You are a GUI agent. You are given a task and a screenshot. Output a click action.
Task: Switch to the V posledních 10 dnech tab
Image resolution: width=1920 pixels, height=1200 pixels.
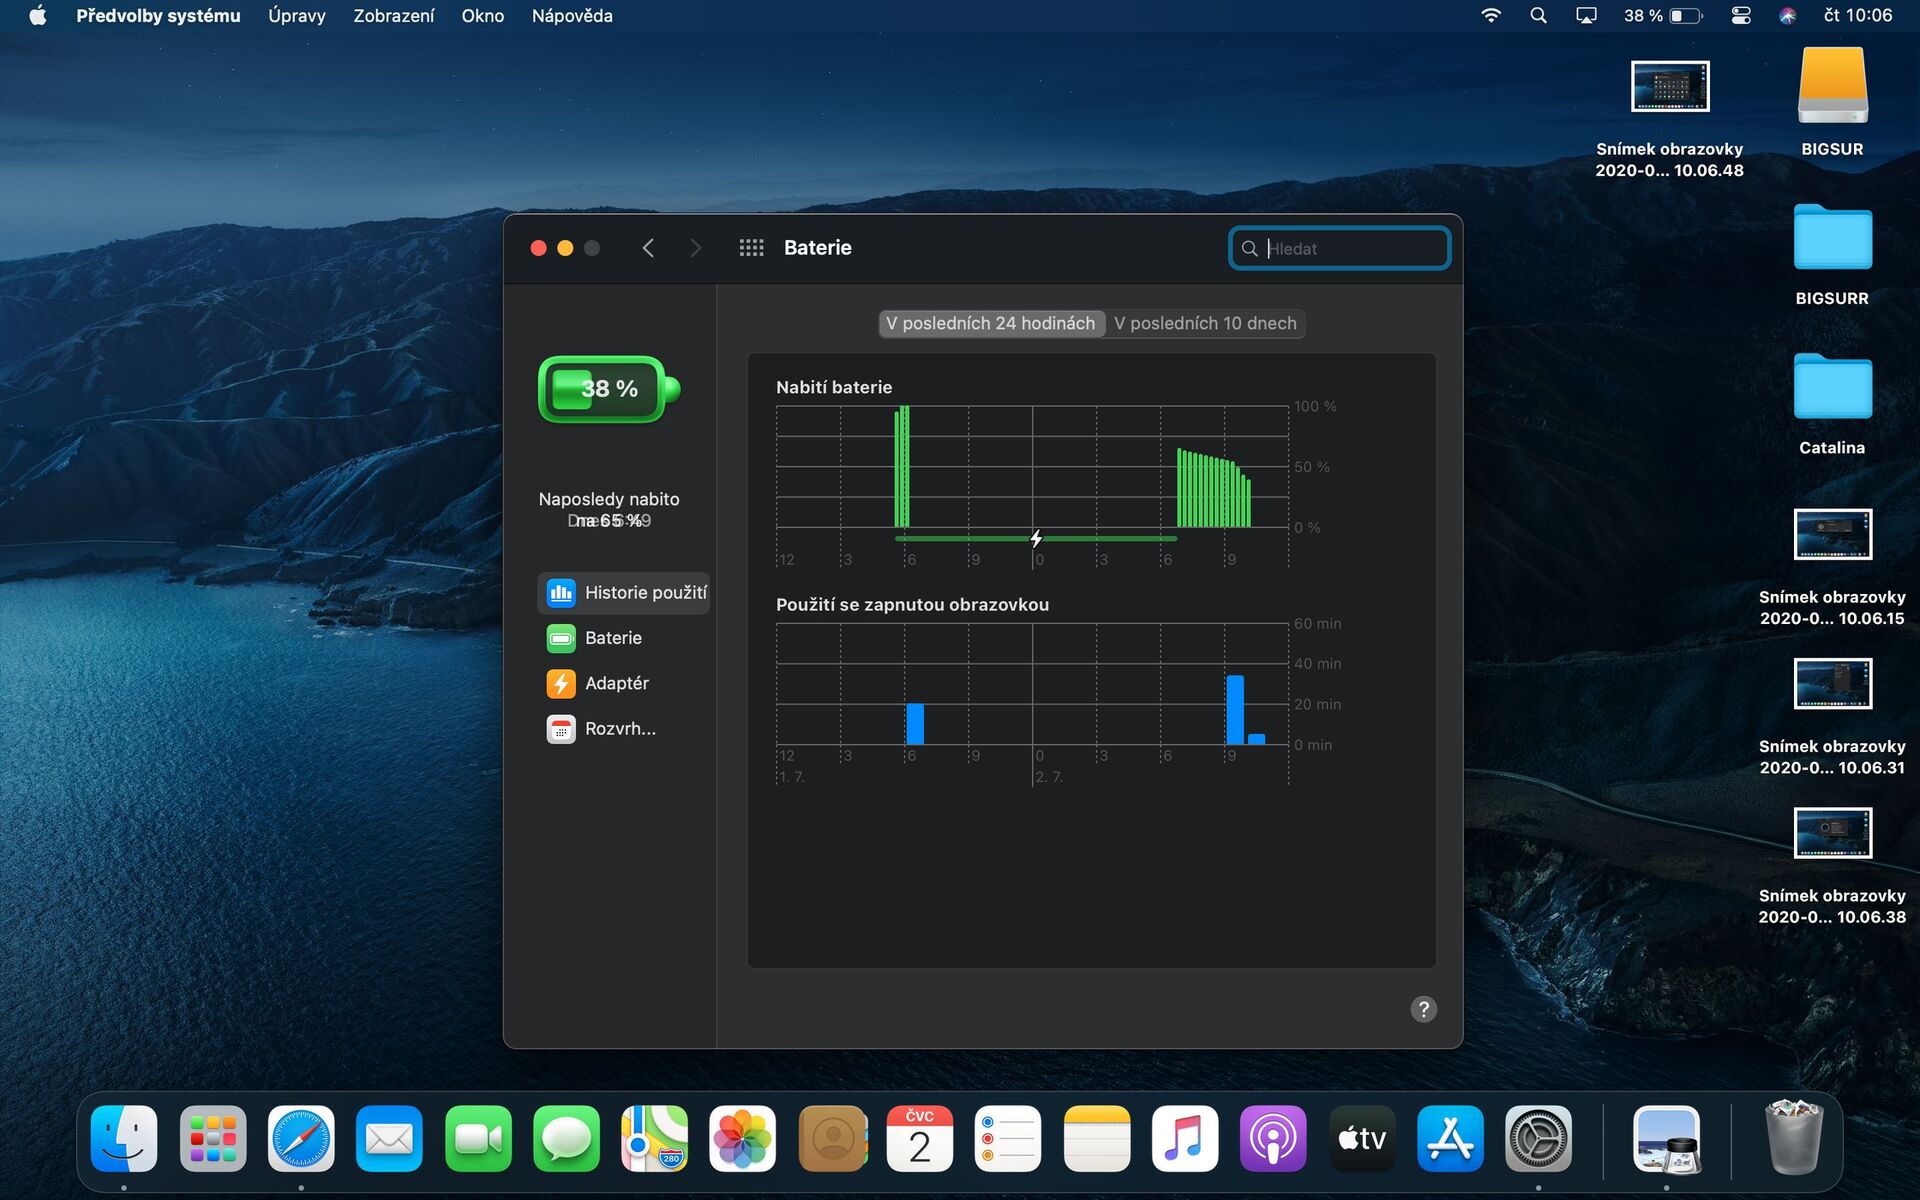click(1204, 323)
